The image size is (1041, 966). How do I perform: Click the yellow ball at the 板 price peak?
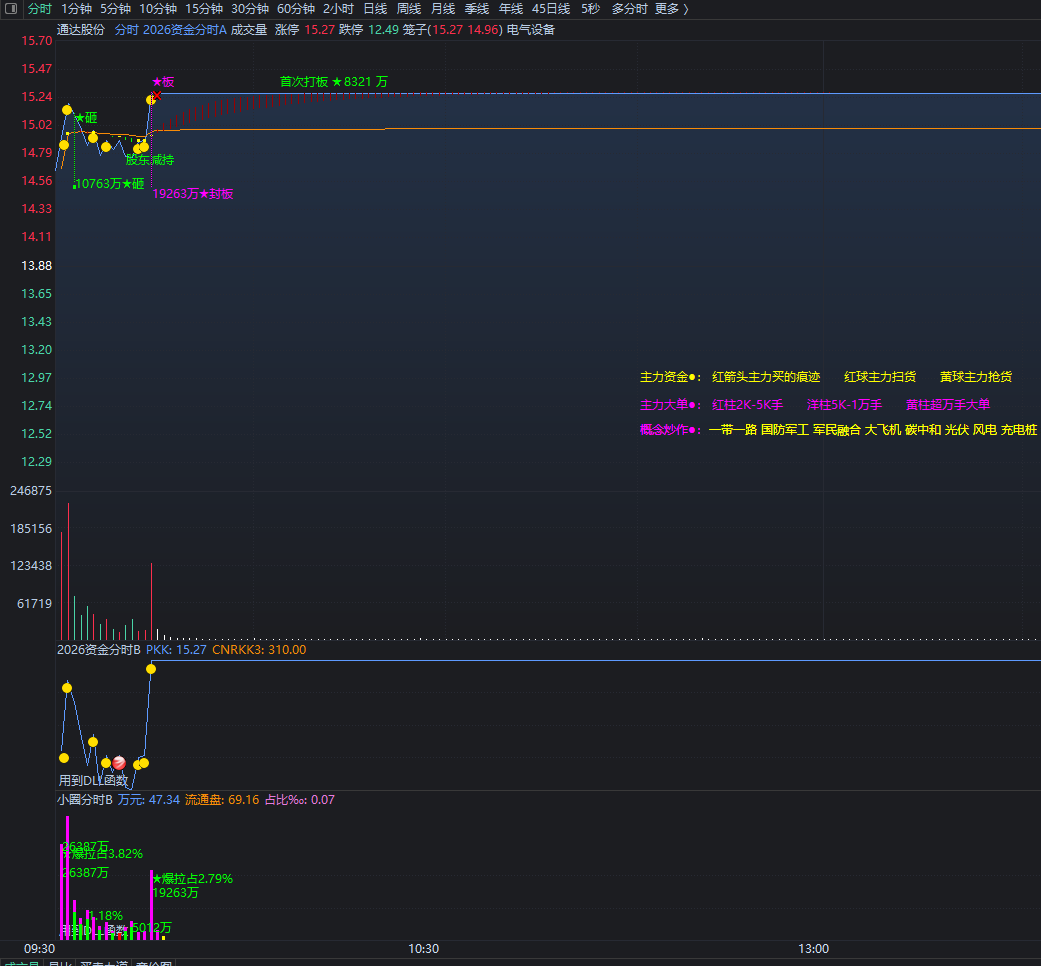pos(151,99)
